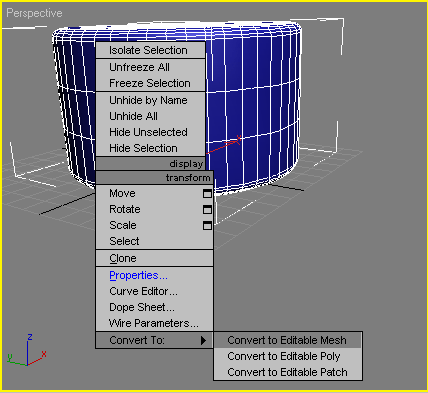Convert object to Editable Poly
The height and width of the screenshot is (393, 428).
288,356
